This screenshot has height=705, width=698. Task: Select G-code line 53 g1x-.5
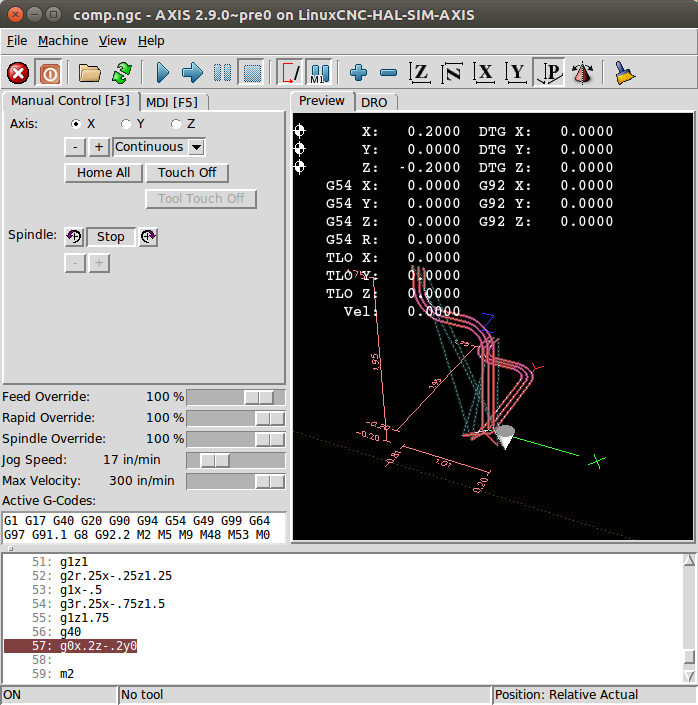pos(81,590)
